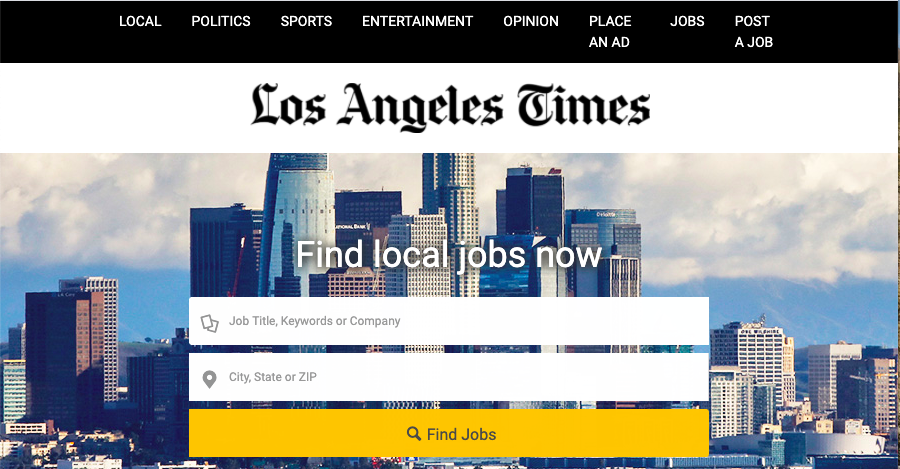Screen dimensions: 900x469
Task: Open the LOCAL navigation section
Action: coord(140,21)
